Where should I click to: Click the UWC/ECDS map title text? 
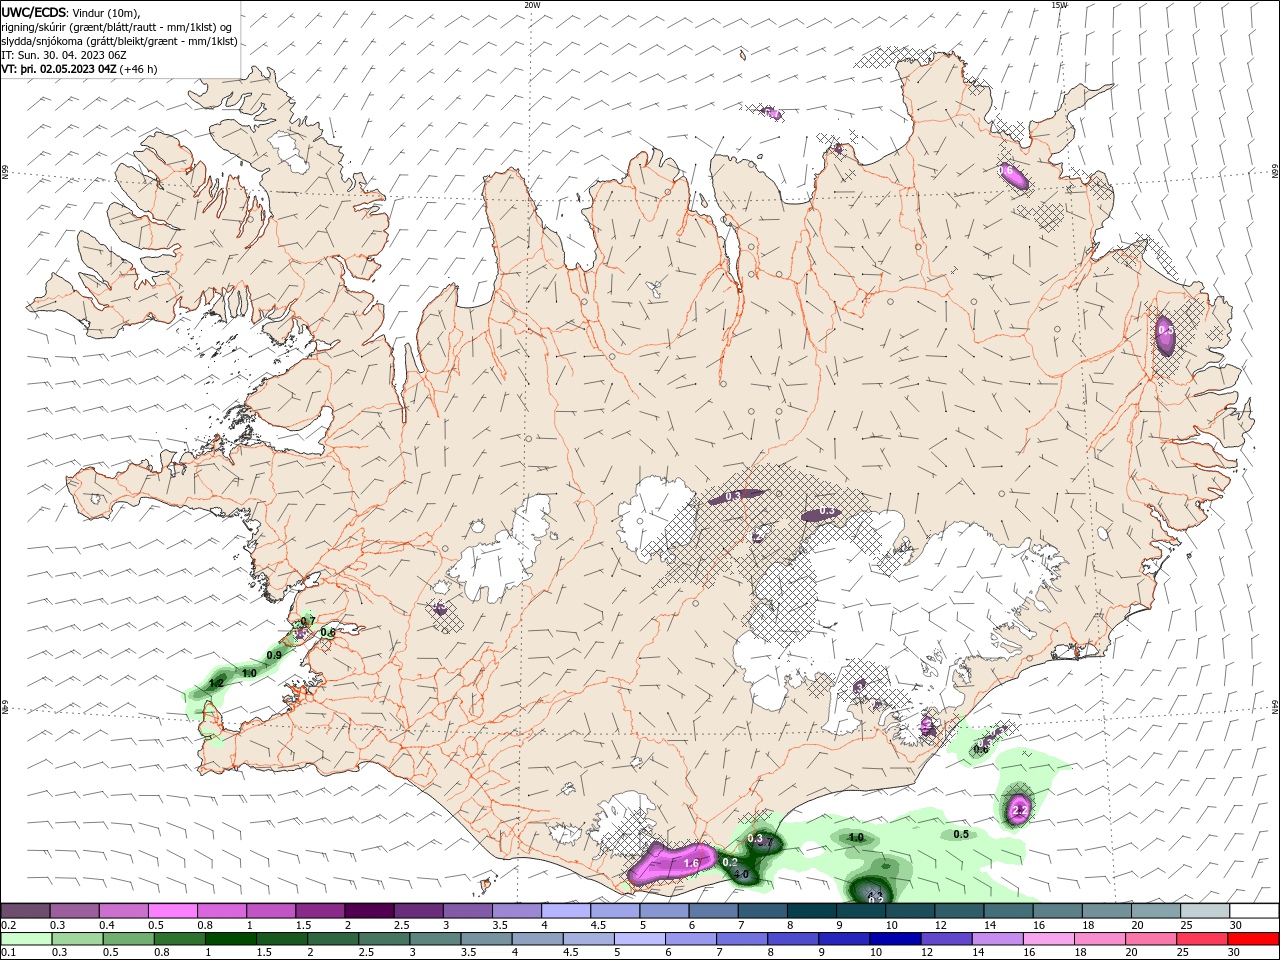pyautogui.click(x=34, y=12)
